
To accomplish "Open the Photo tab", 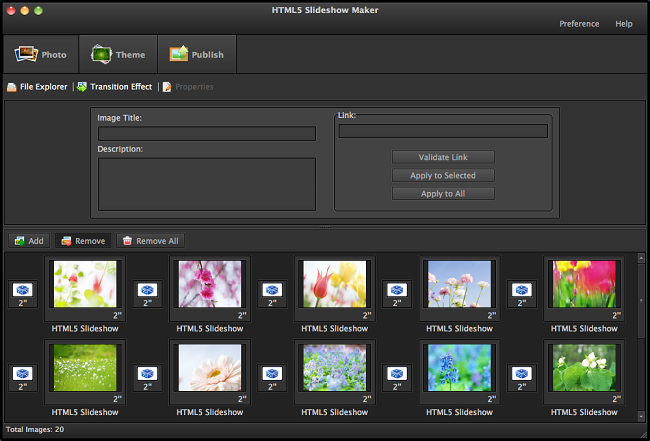I will click(41, 54).
